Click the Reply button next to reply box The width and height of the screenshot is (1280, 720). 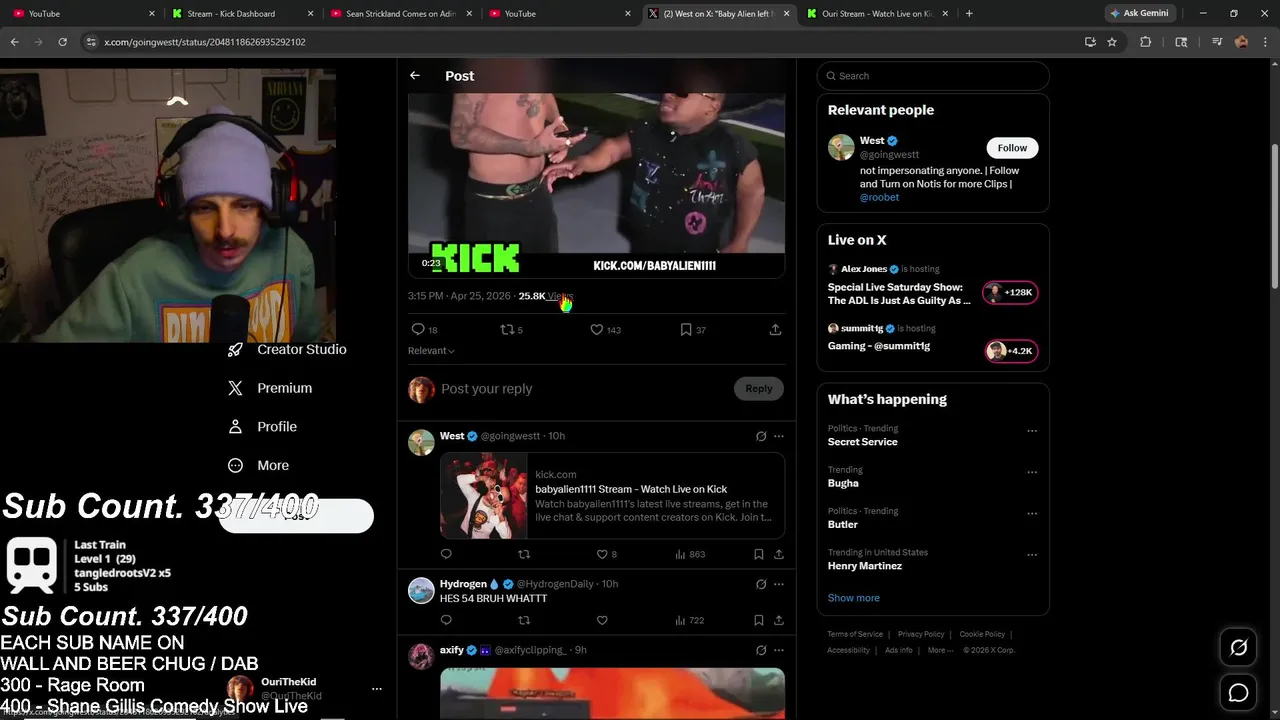point(758,389)
